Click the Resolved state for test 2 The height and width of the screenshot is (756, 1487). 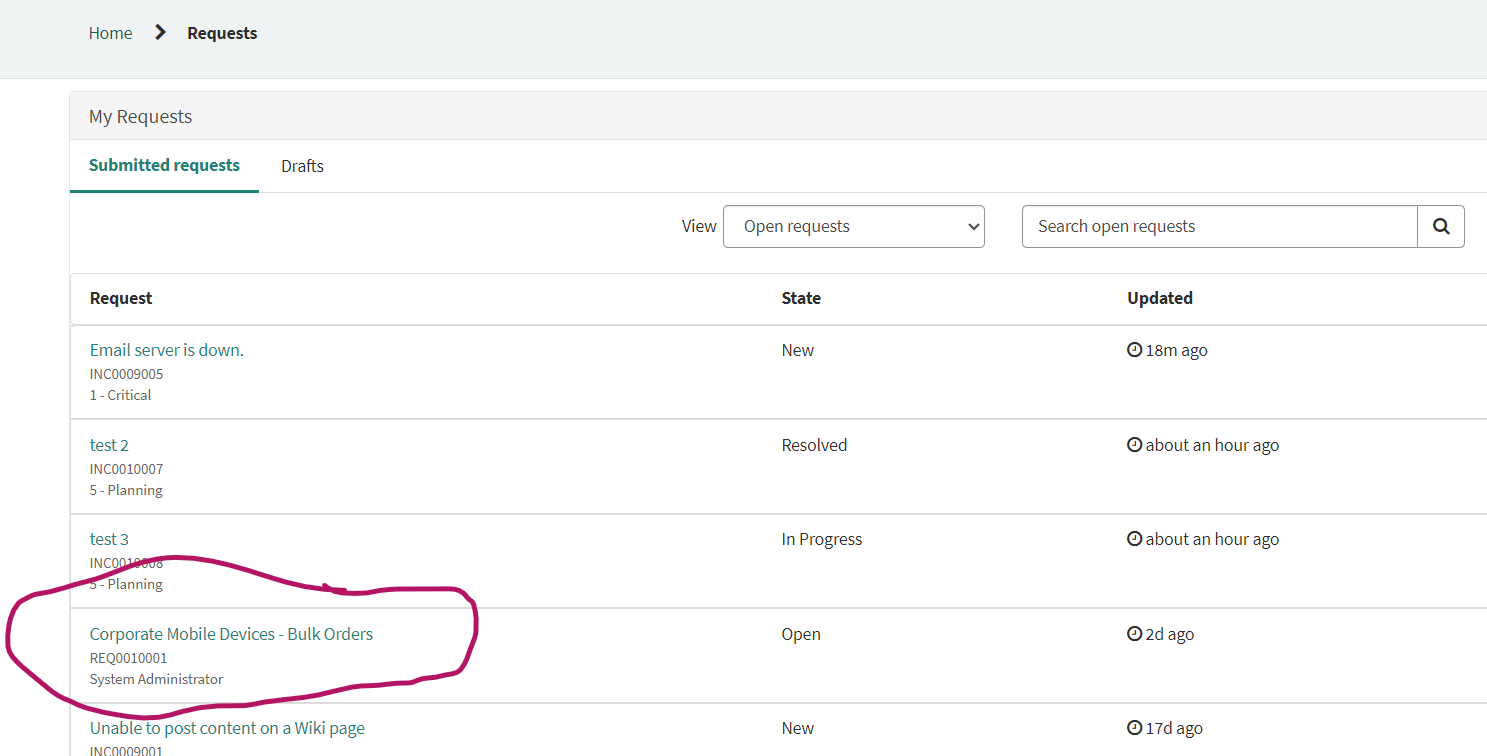click(814, 445)
